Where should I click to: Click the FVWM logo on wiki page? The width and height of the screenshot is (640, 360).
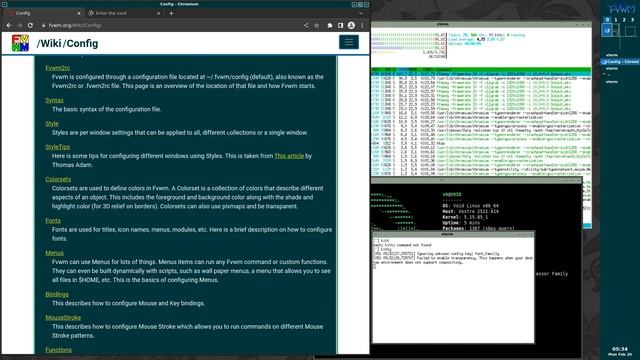[x=20, y=43]
